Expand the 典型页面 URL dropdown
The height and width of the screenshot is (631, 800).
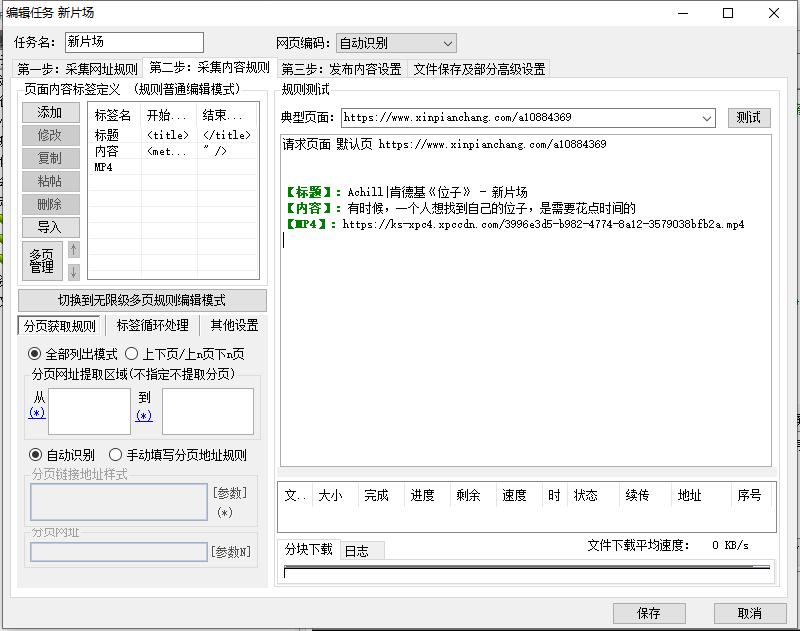(x=707, y=118)
